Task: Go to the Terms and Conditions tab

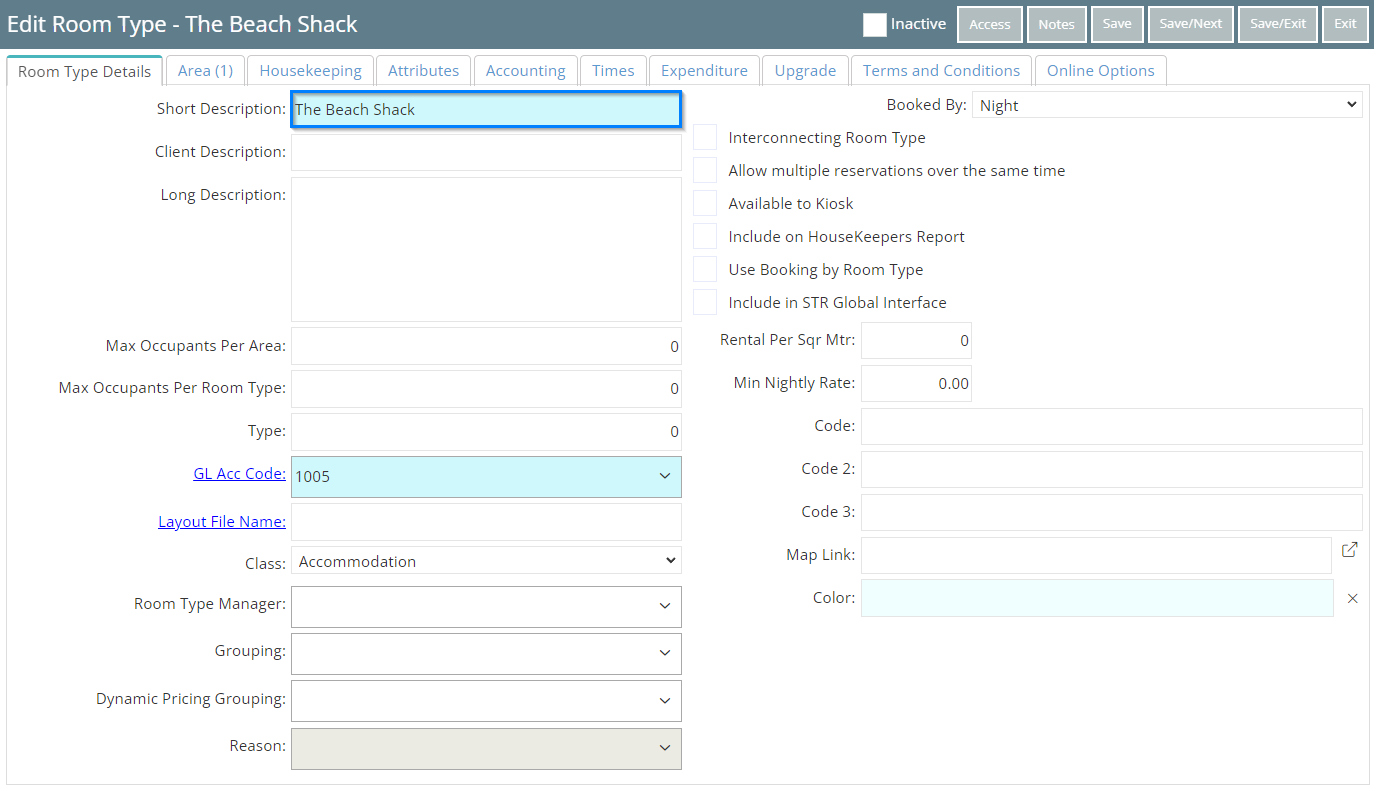Action: pyautogui.click(x=941, y=71)
